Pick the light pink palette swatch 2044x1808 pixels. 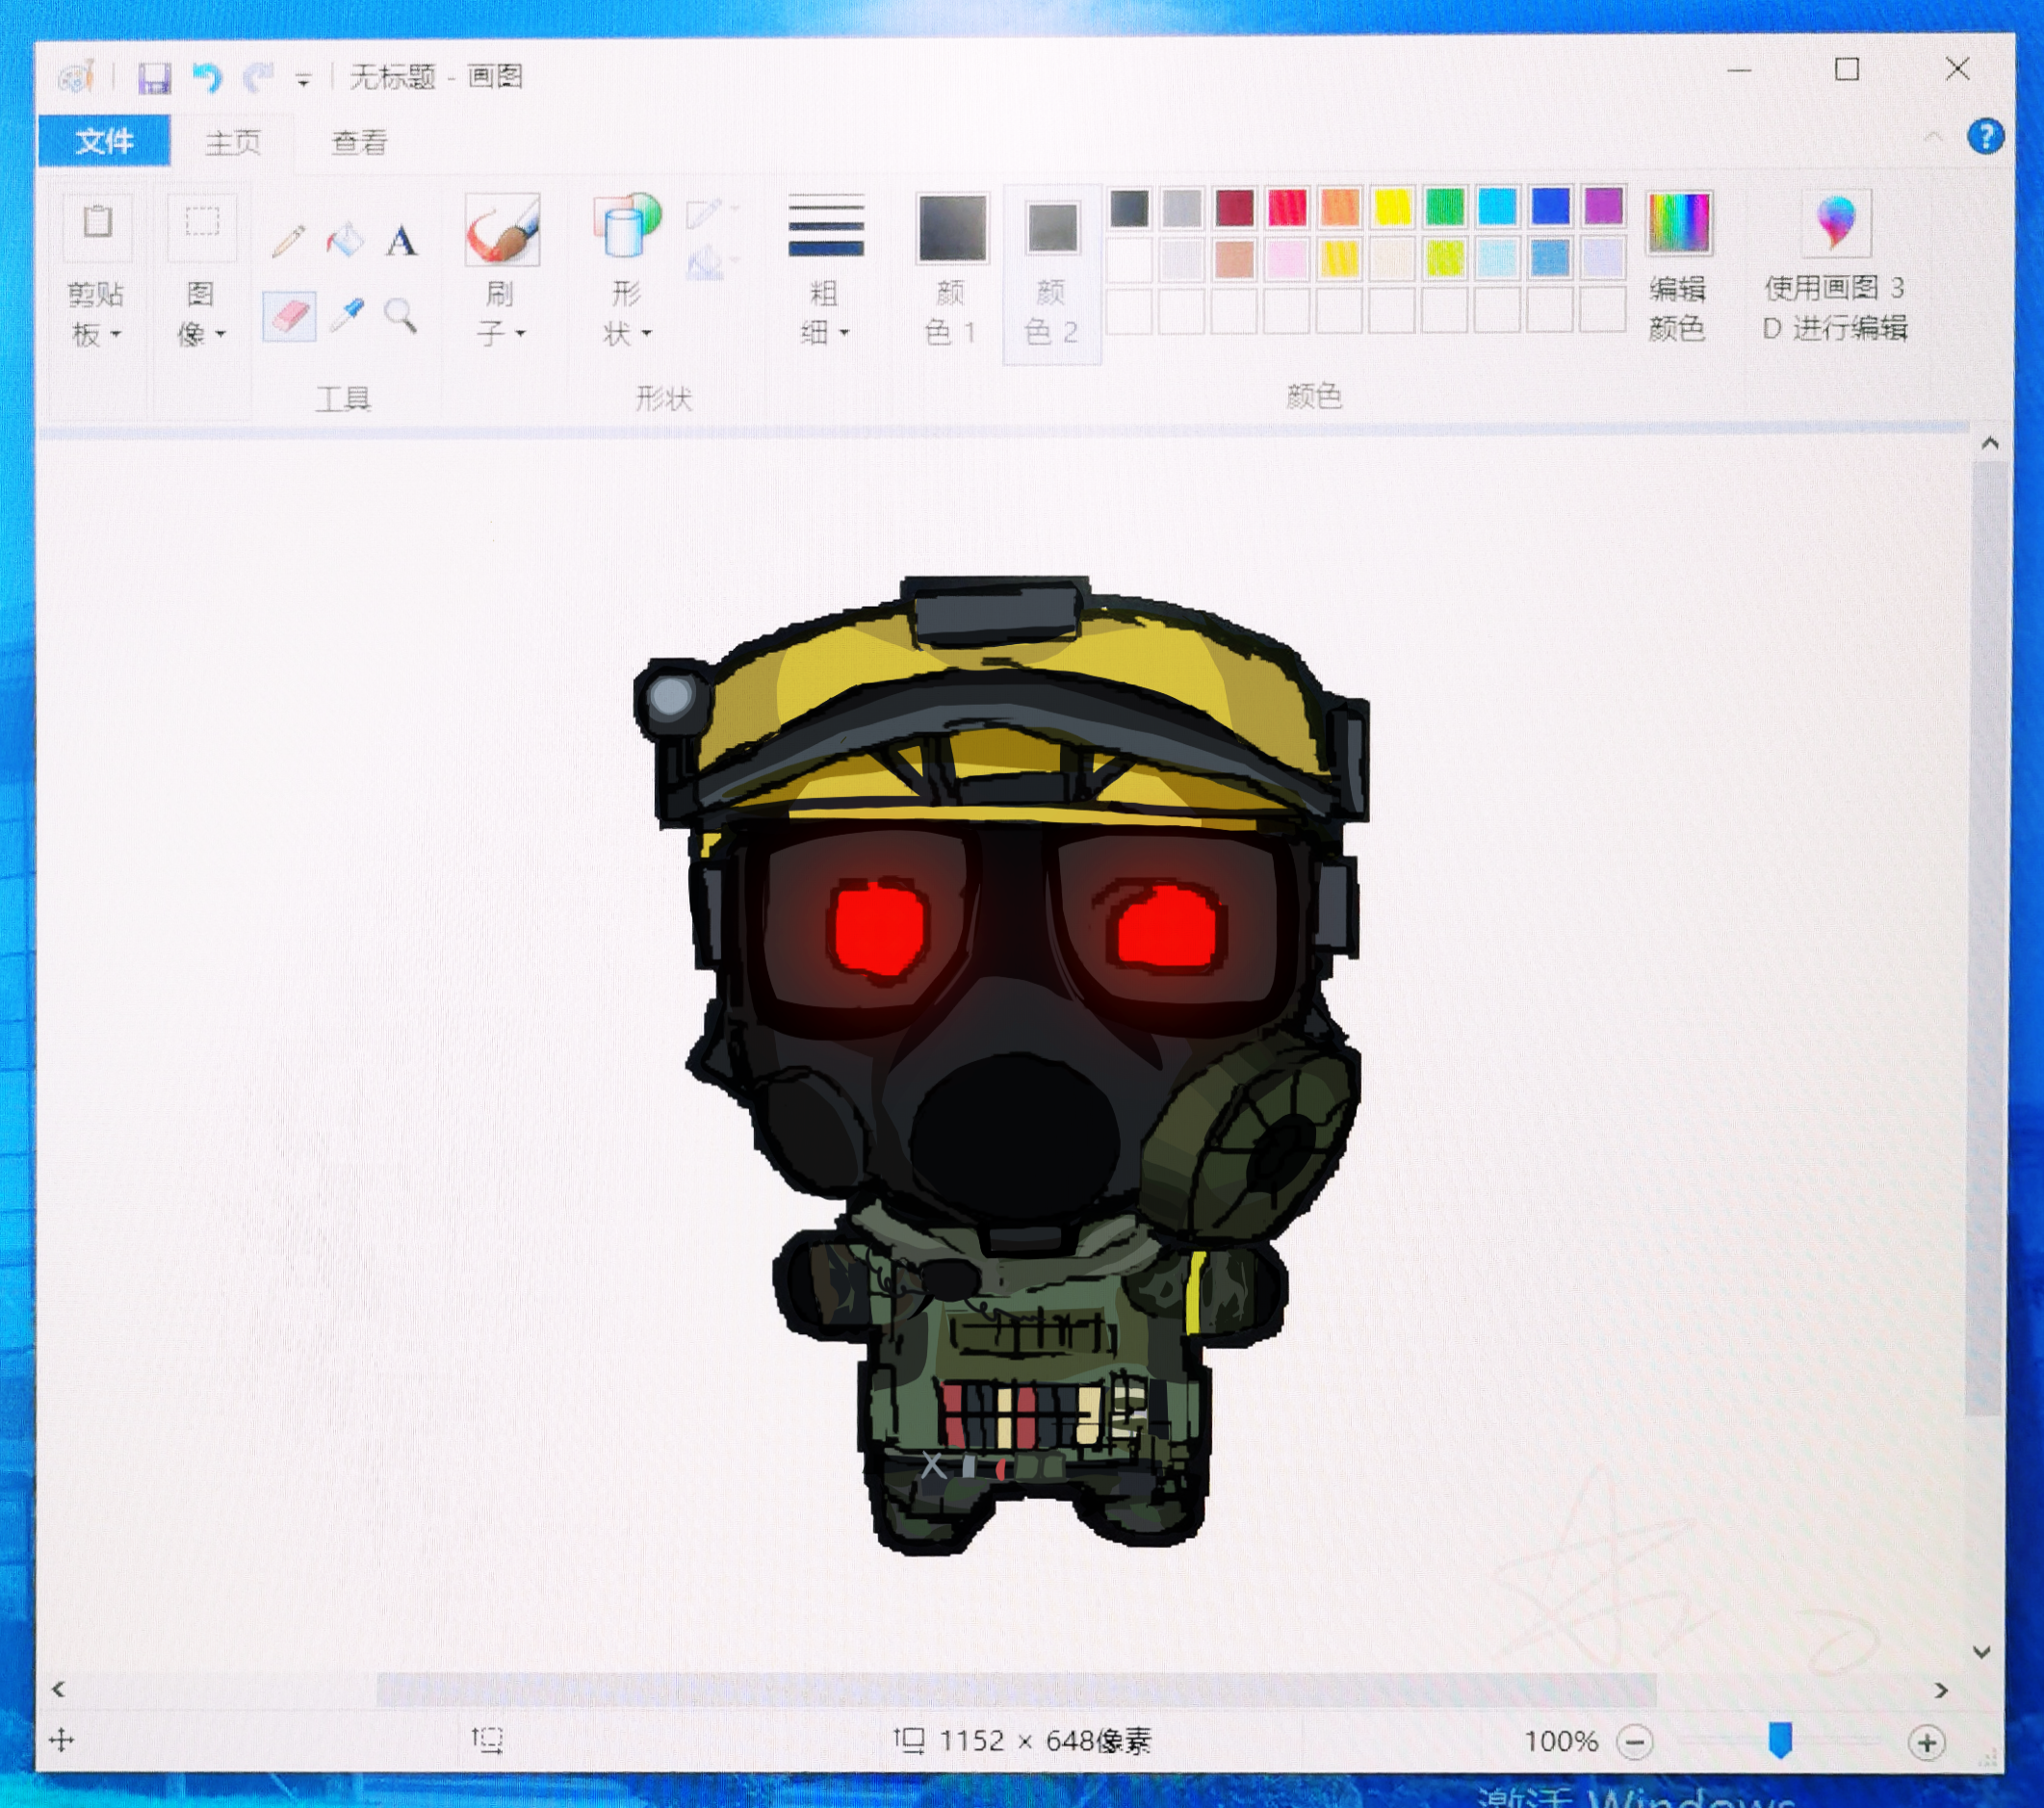[1287, 260]
